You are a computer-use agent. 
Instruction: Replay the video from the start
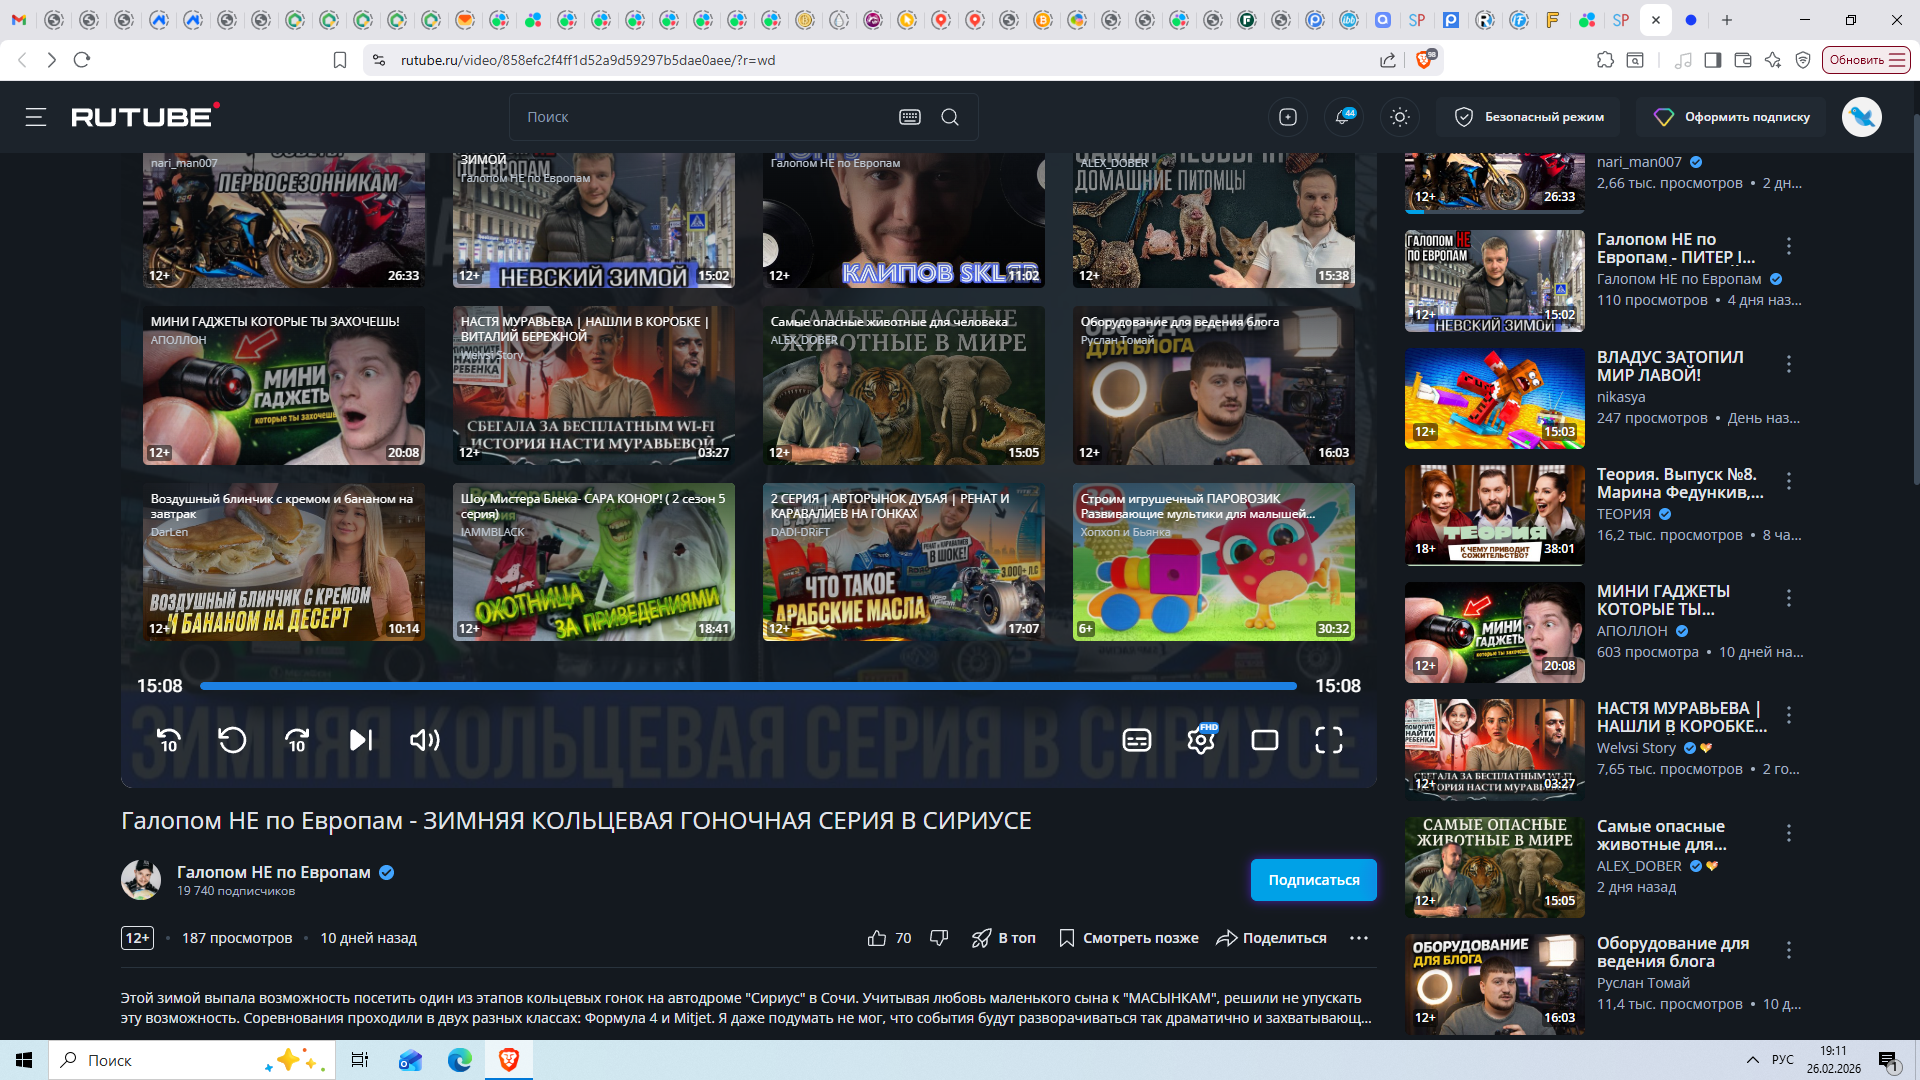232,740
